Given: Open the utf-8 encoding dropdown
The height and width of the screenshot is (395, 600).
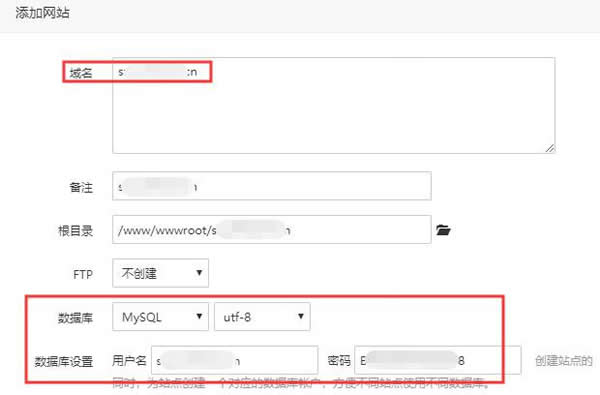Looking at the screenshot, I should [x=262, y=317].
